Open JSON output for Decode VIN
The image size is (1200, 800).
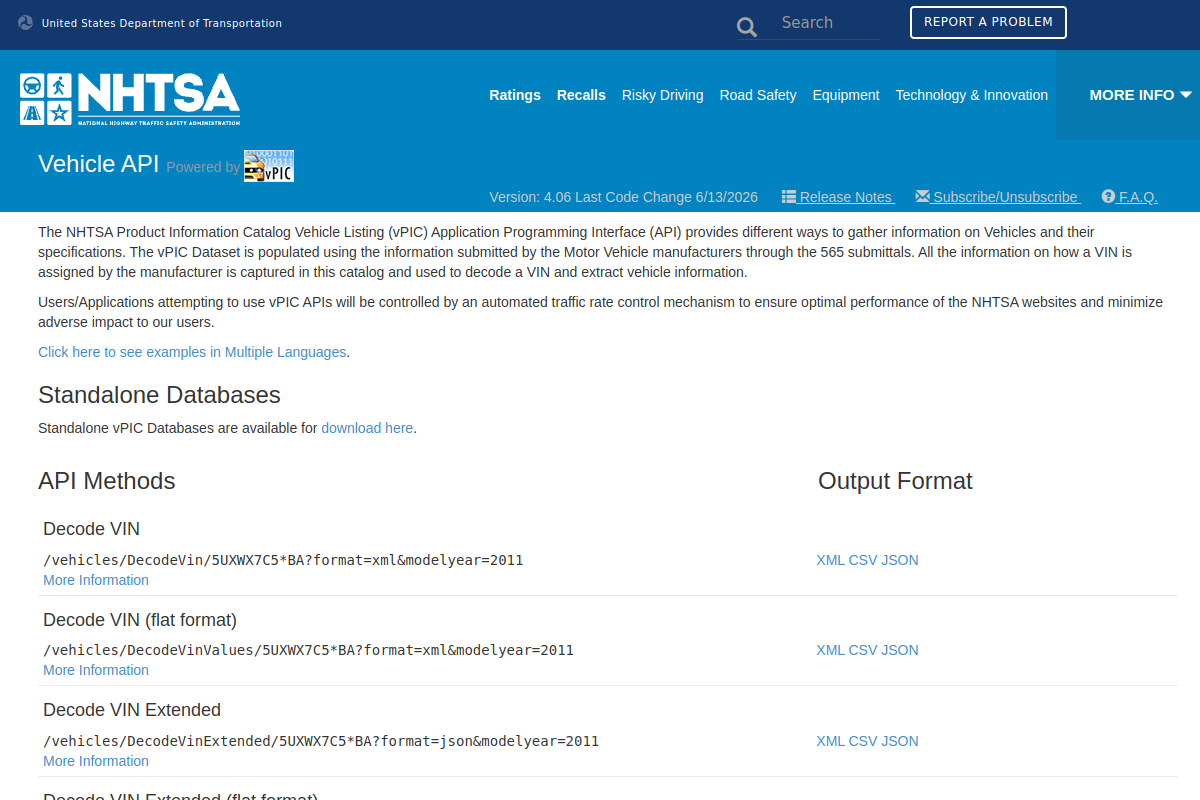(x=900, y=560)
